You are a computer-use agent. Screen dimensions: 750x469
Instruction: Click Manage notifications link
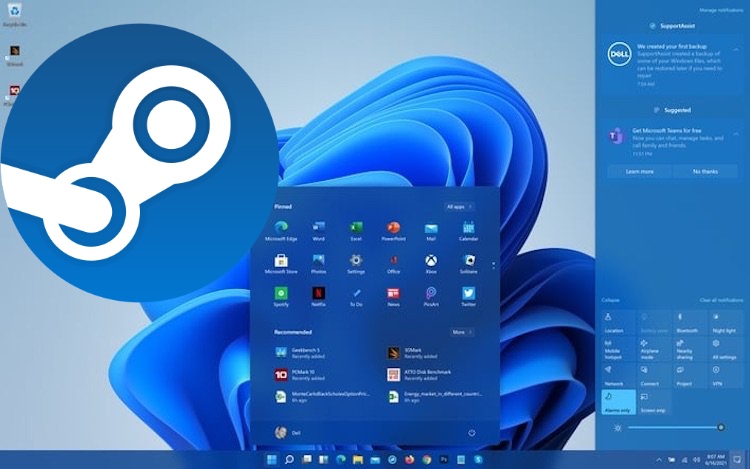point(721,10)
